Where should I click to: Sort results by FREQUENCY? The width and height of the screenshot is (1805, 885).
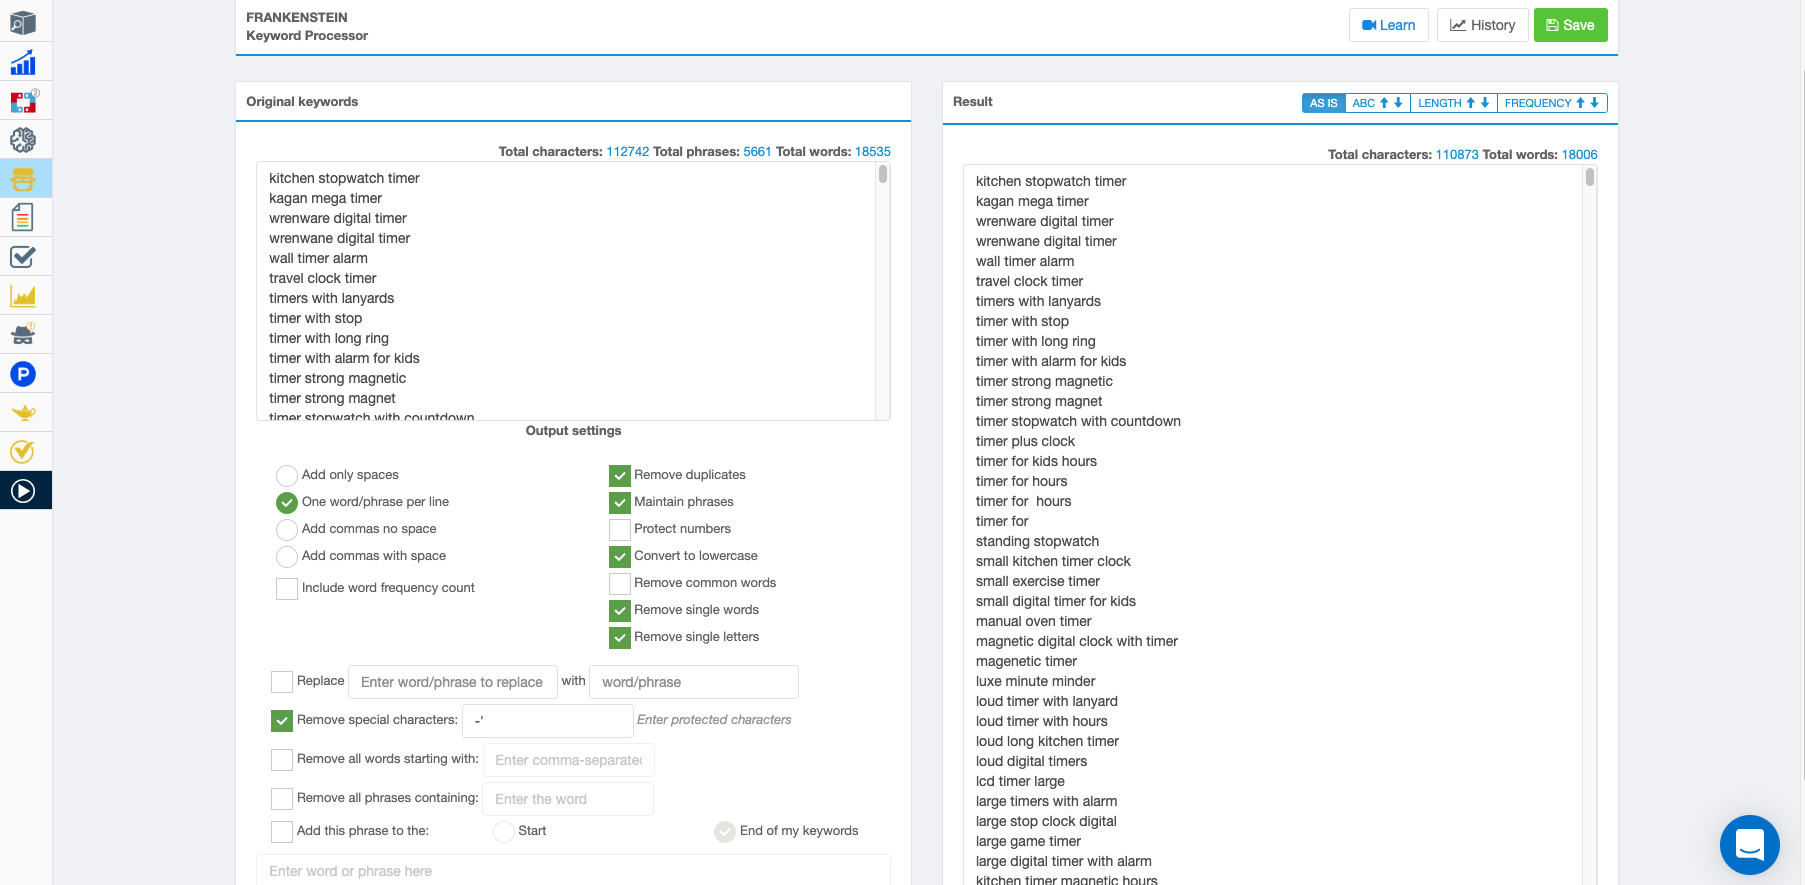(x=1550, y=103)
